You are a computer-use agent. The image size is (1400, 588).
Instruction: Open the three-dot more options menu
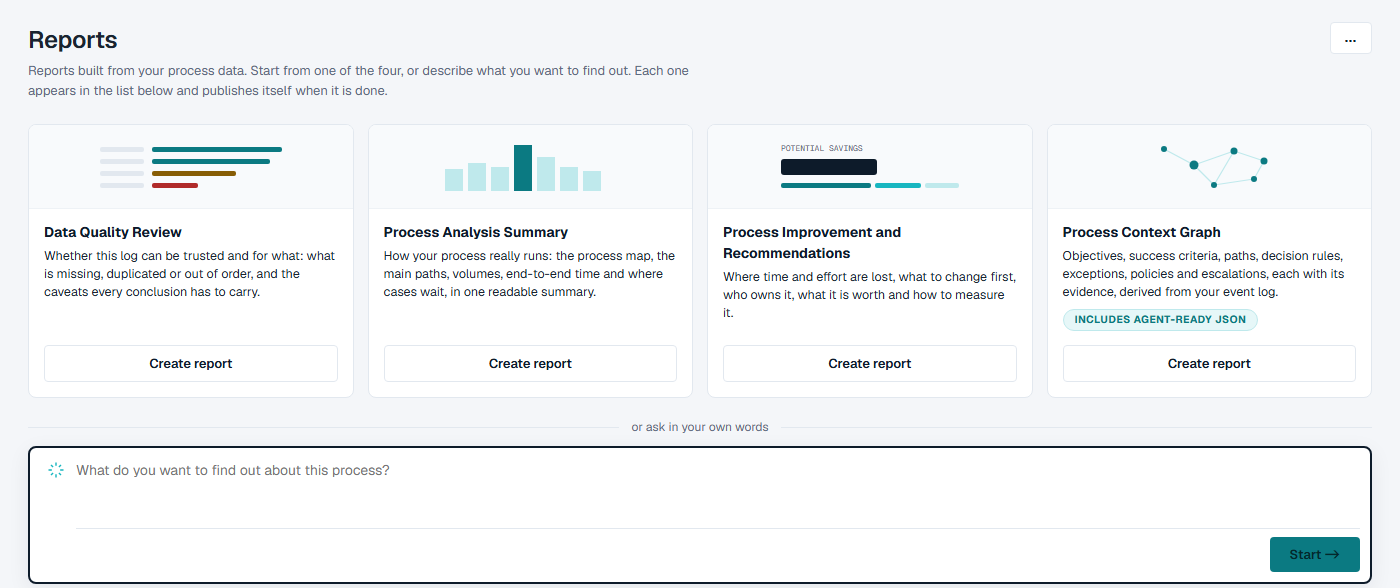click(1350, 38)
